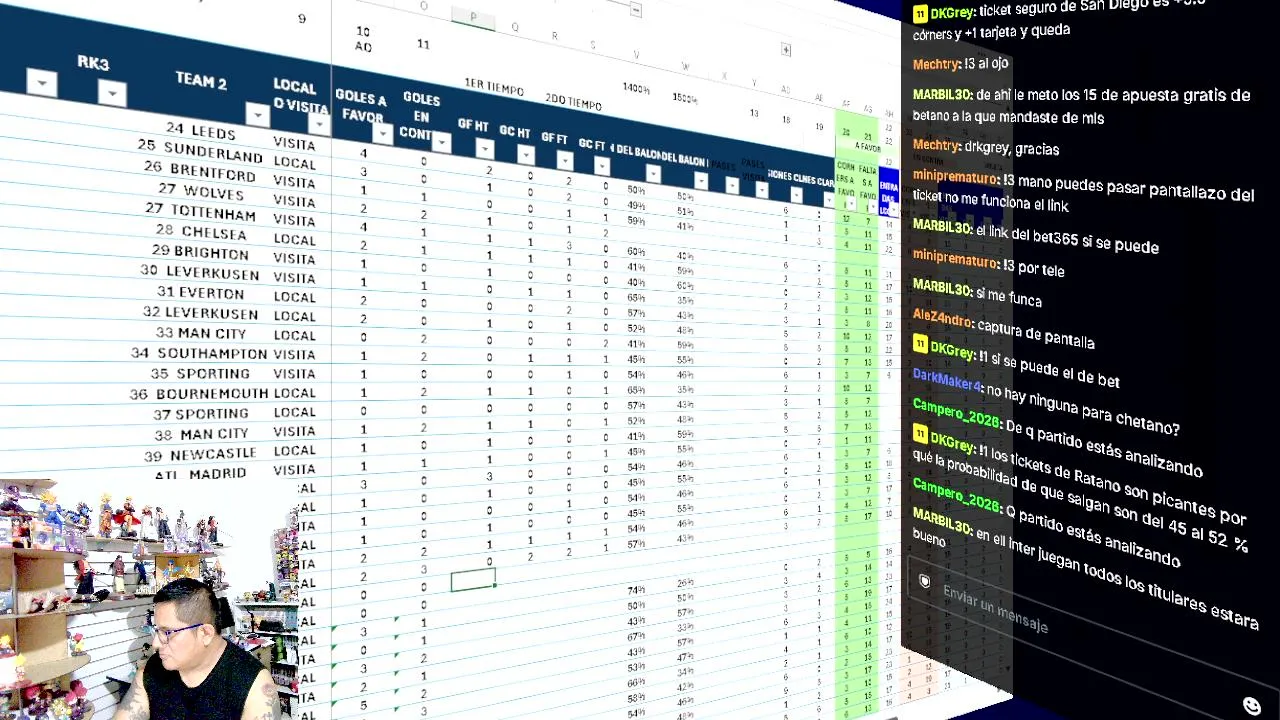The height and width of the screenshot is (720, 1280).
Task: Expand the column group with the plus button
Action: pyautogui.click(x=786, y=49)
